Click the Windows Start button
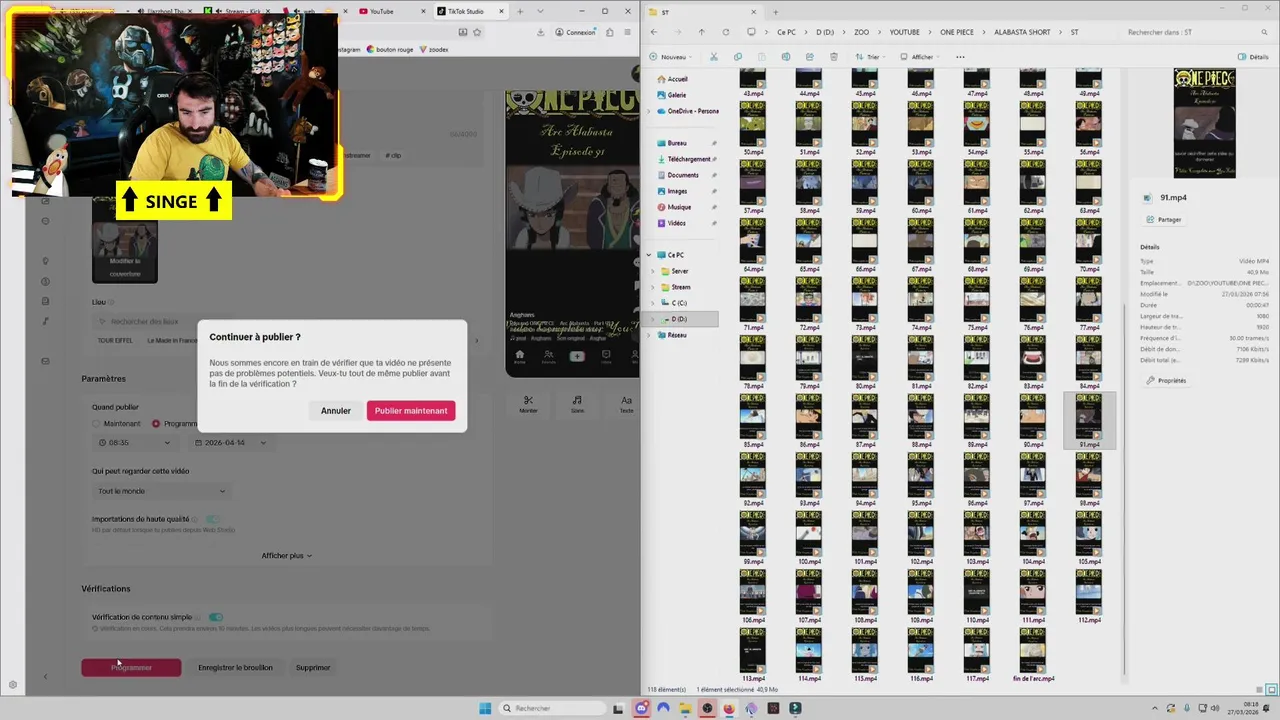The width and height of the screenshot is (1280, 720). click(x=485, y=708)
